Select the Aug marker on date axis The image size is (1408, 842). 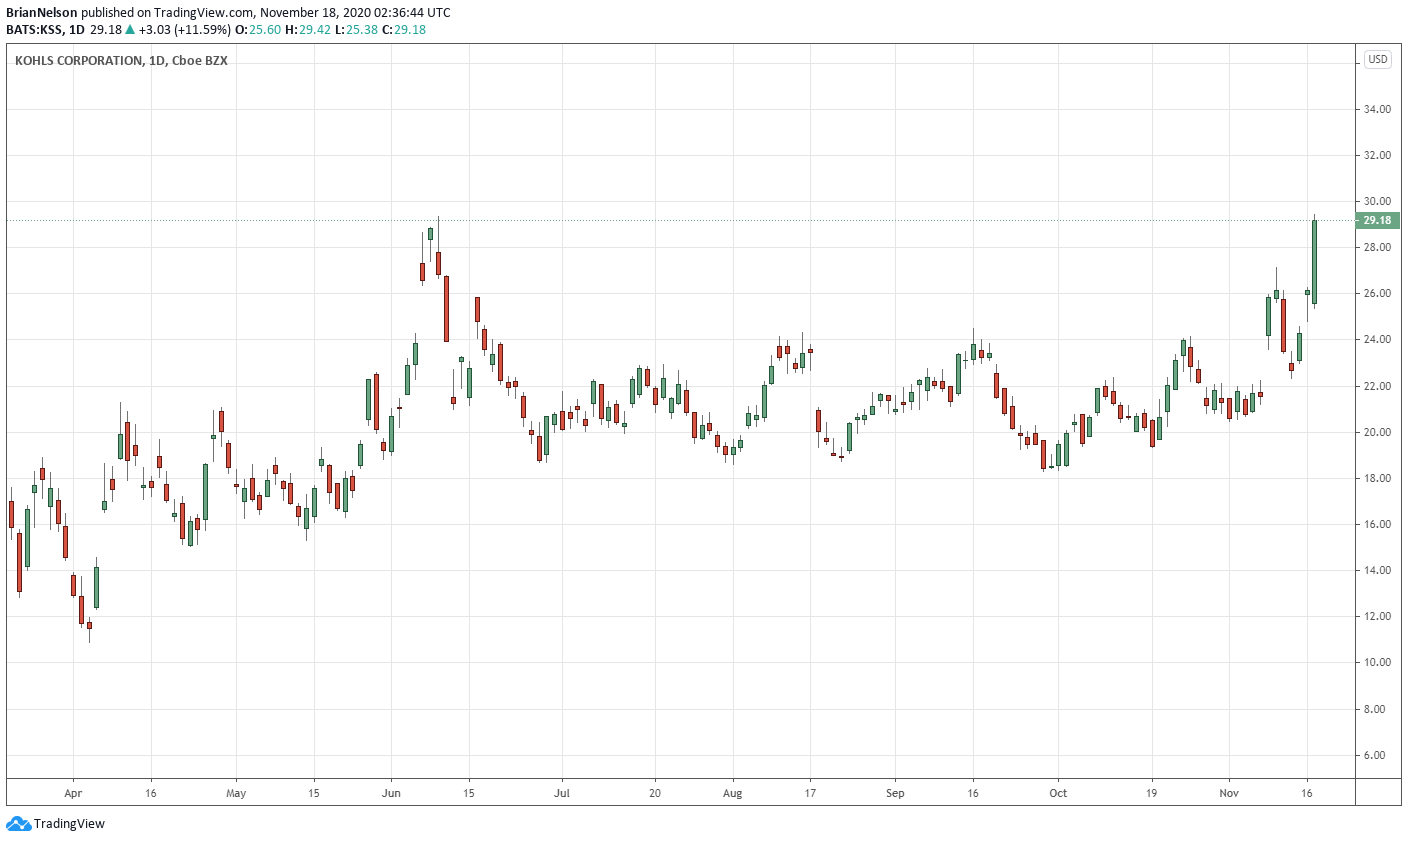coord(733,793)
